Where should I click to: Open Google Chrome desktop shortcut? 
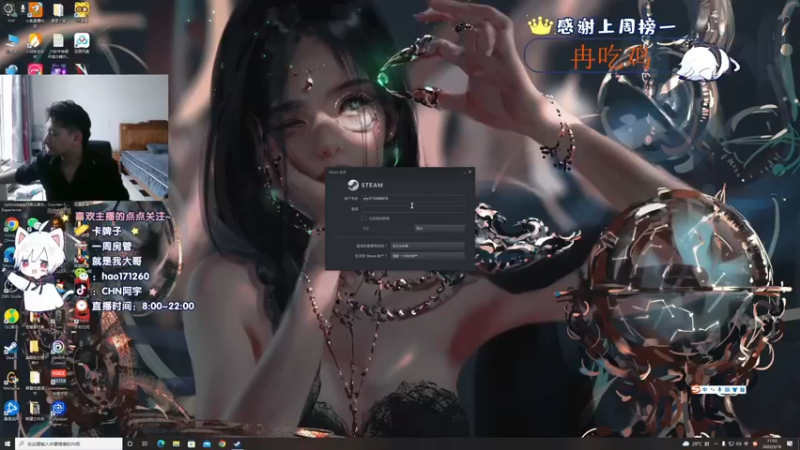click(x=11, y=225)
